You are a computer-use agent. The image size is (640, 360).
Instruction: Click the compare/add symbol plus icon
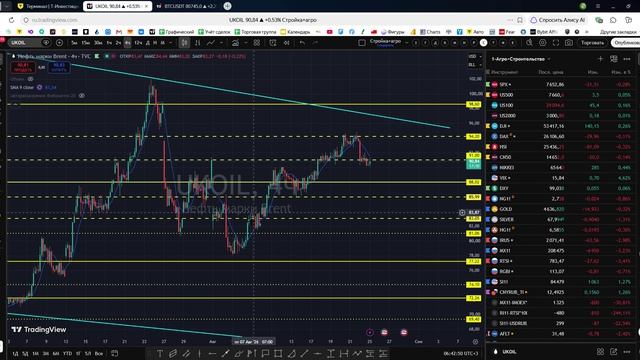[59, 42]
